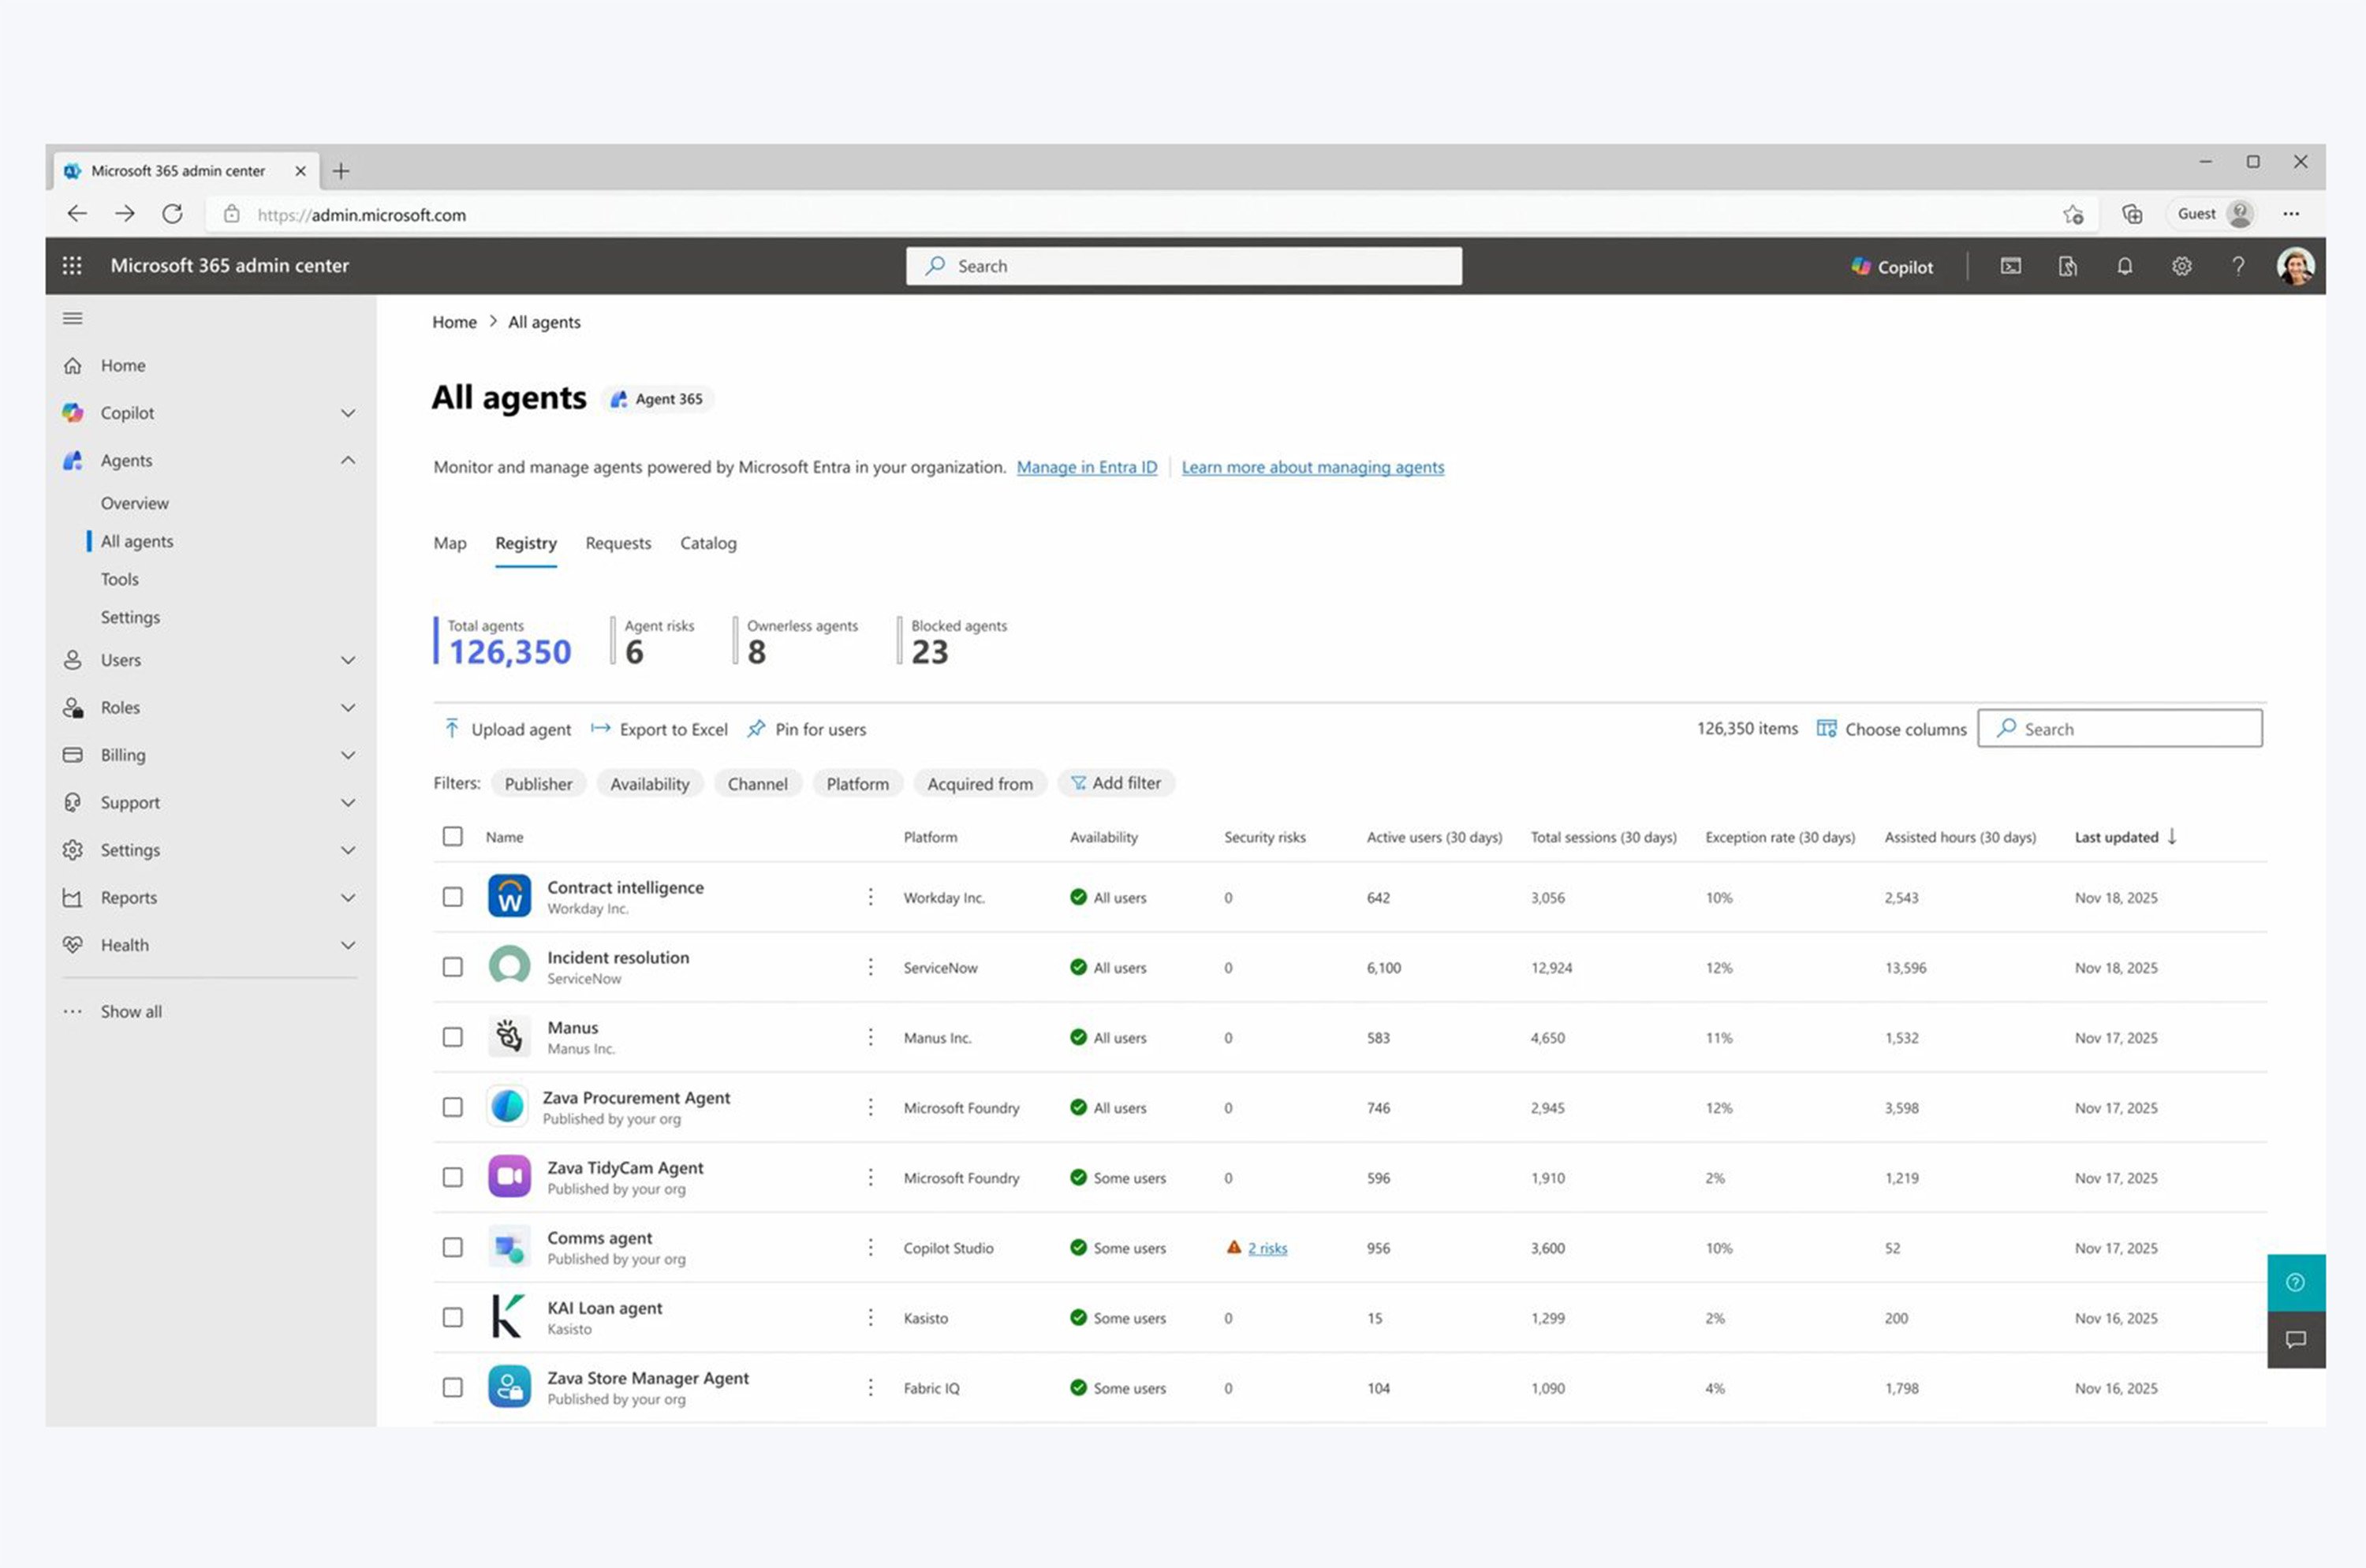The height and width of the screenshot is (1568, 2366).
Task: Switch to the Map tab
Action: pos(450,543)
